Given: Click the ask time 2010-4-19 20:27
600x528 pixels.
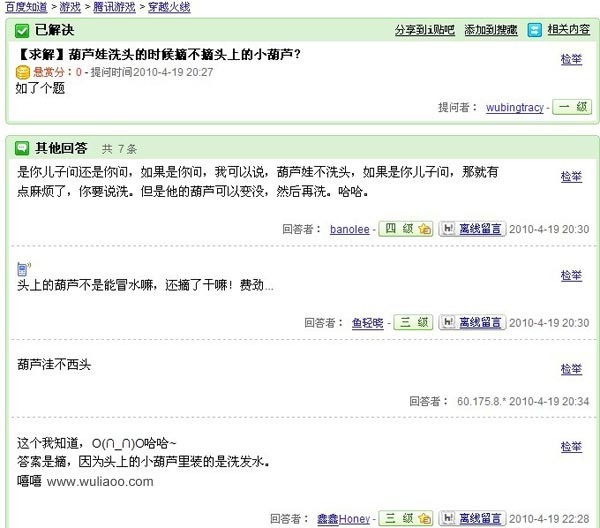Looking at the screenshot, I should (x=173, y=72).
